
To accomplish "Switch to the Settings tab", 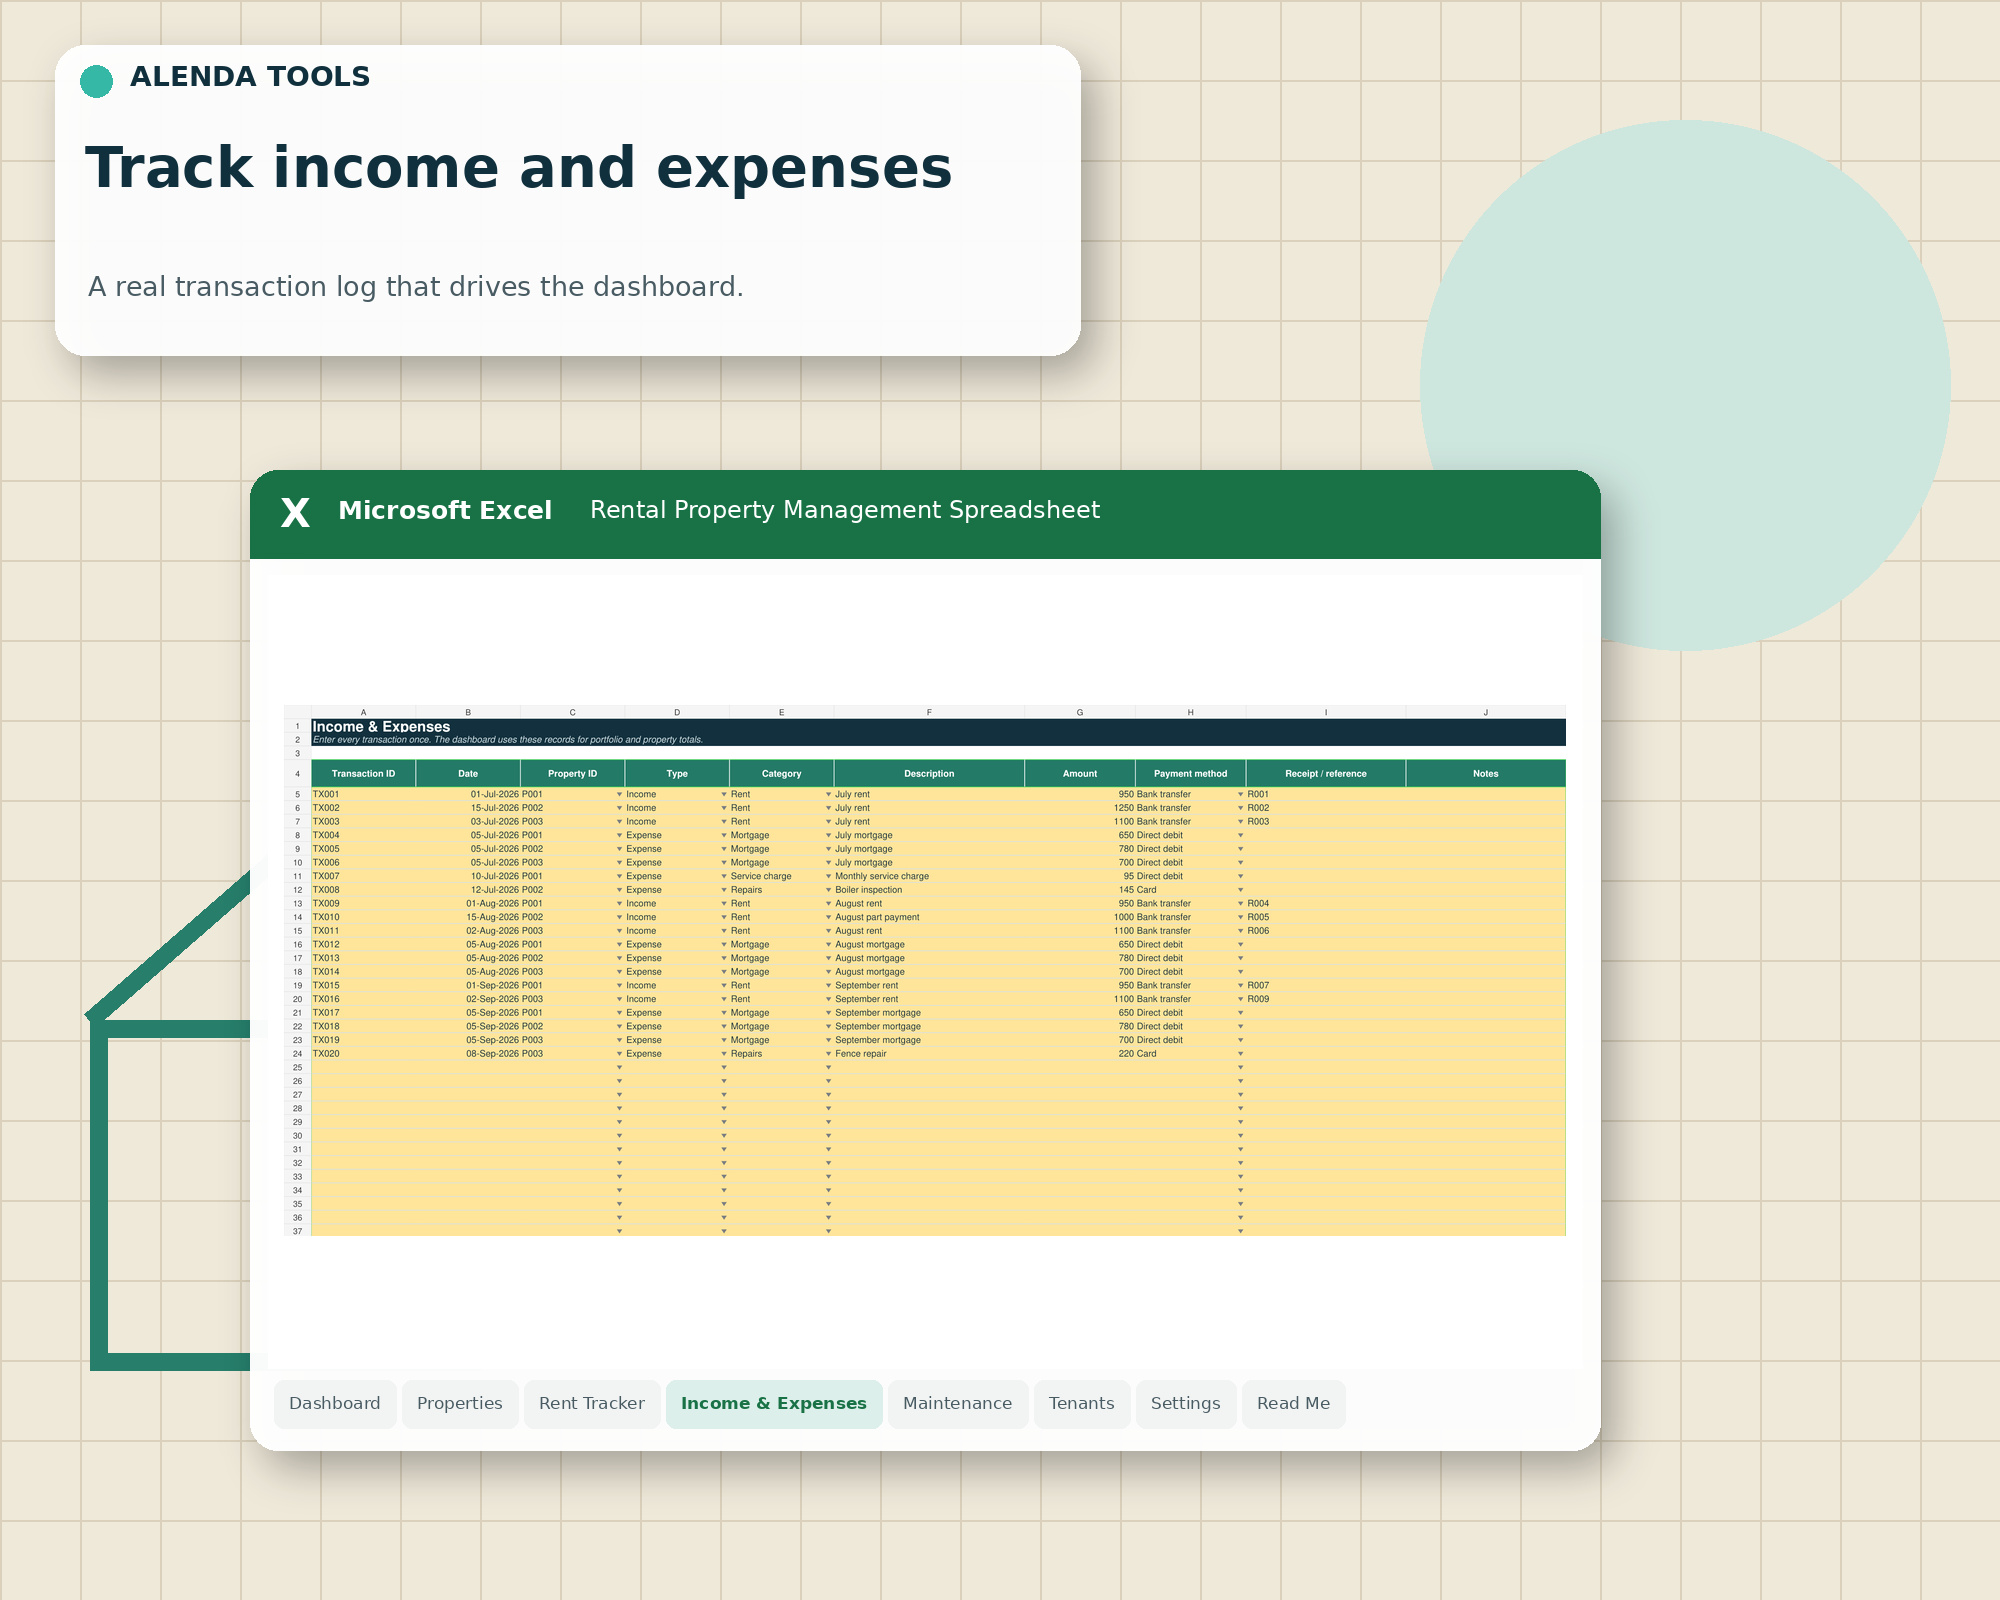I will [x=1186, y=1404].
